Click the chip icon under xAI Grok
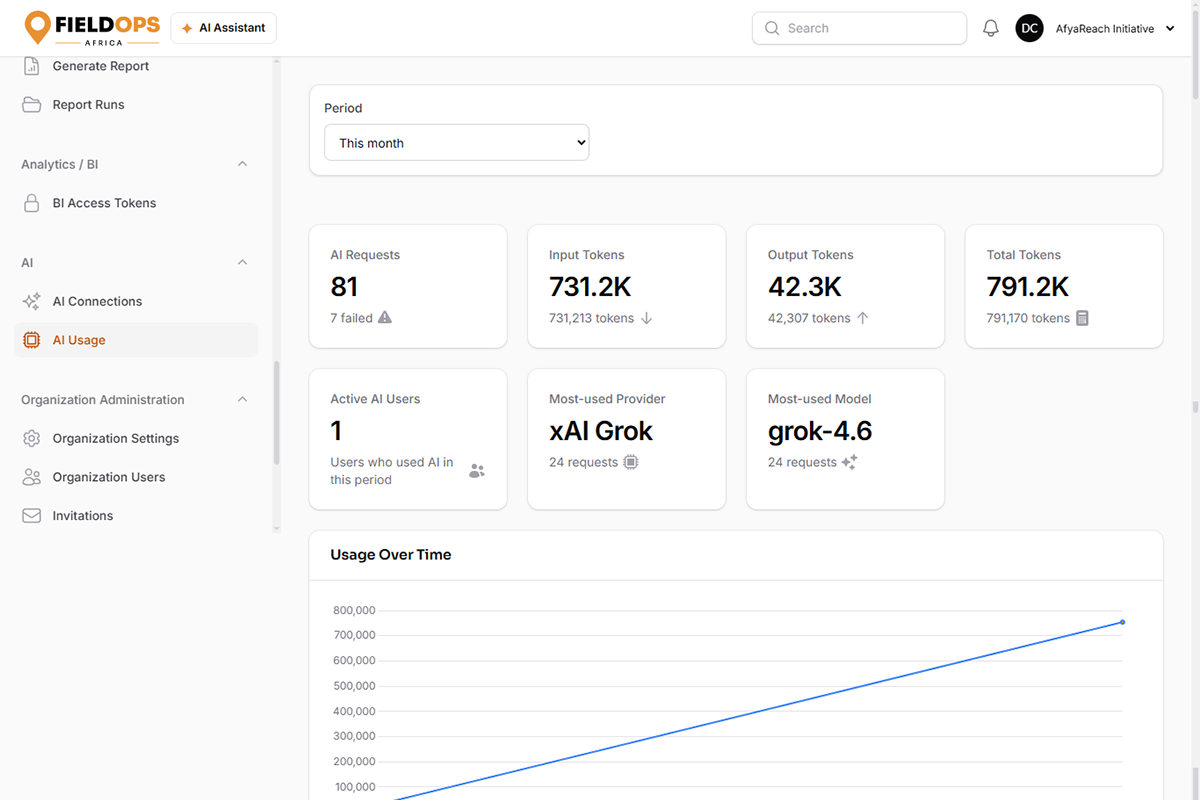 click(x=631, y=462)
